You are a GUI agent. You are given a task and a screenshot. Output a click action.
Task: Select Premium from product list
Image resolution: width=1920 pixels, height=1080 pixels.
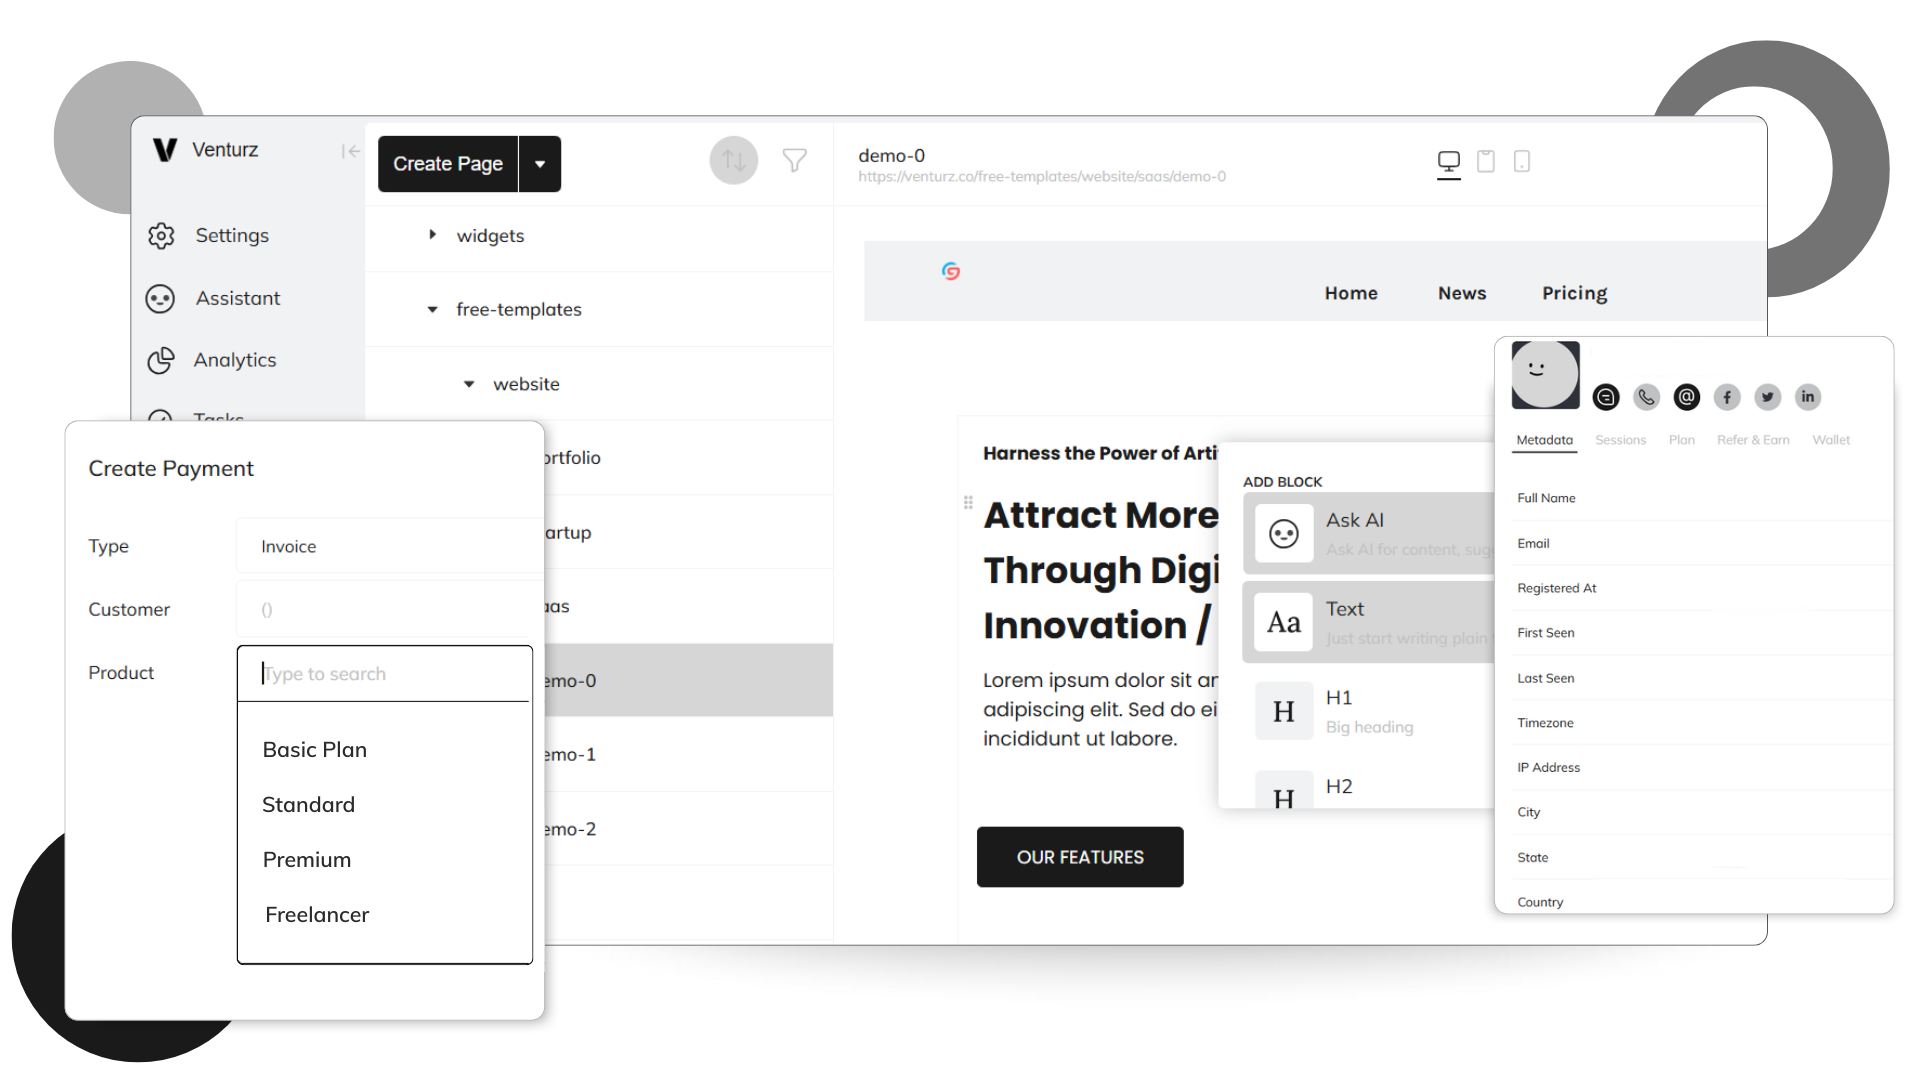(307, 860)
